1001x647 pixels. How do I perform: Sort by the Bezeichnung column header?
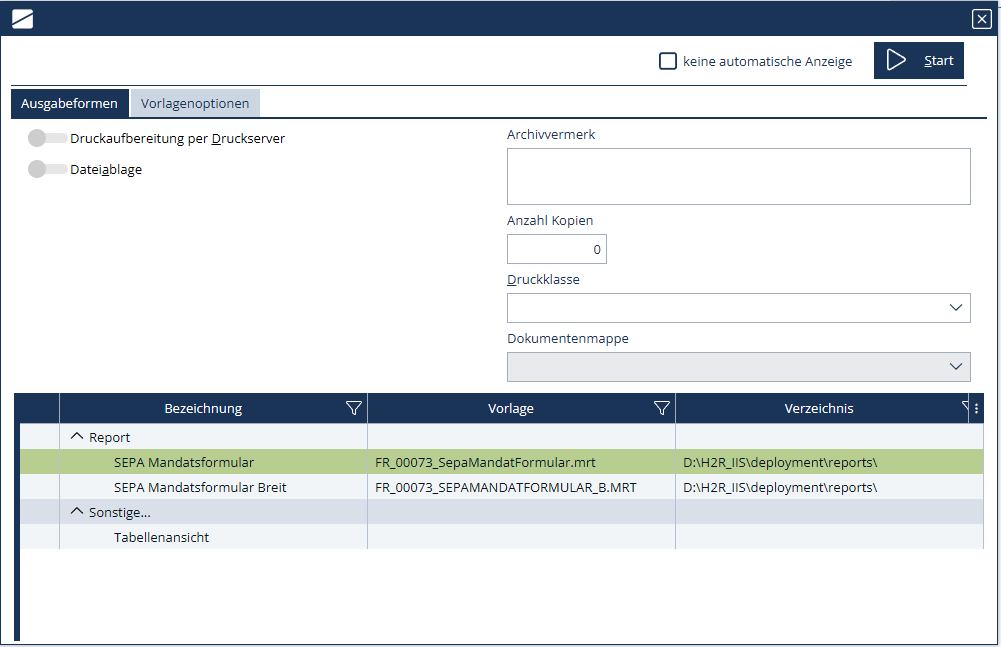tap(203, 409)
